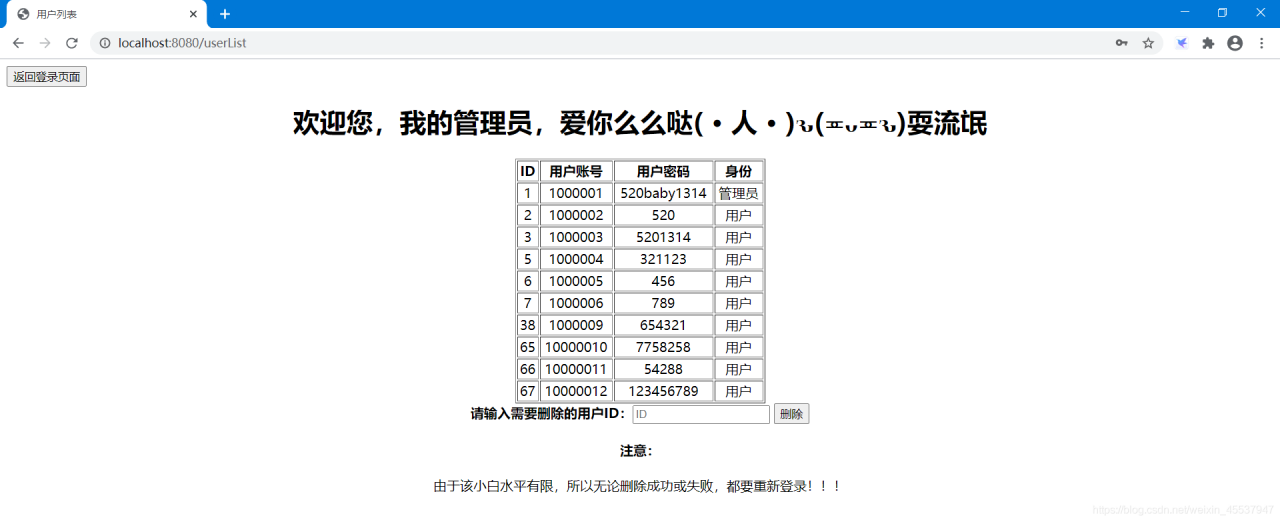Open the Extensions puzzle icon

tap(1208, 43)
